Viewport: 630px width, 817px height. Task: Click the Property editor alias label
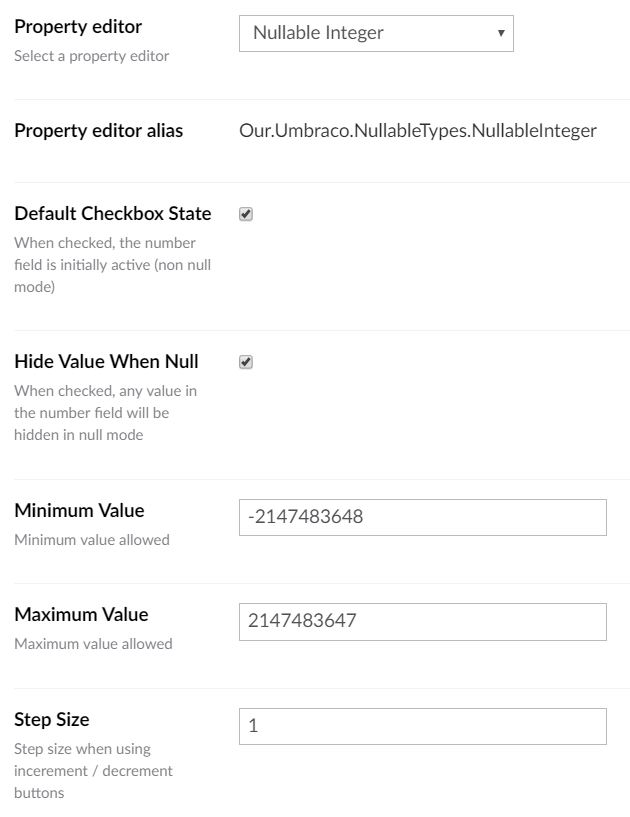coord(98,130)
